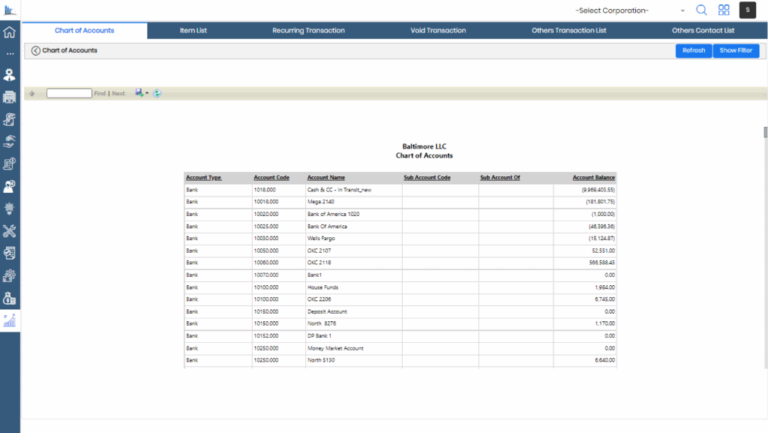
Task: Open the apps grid icon in header
Action: click(x=723, y=10)
